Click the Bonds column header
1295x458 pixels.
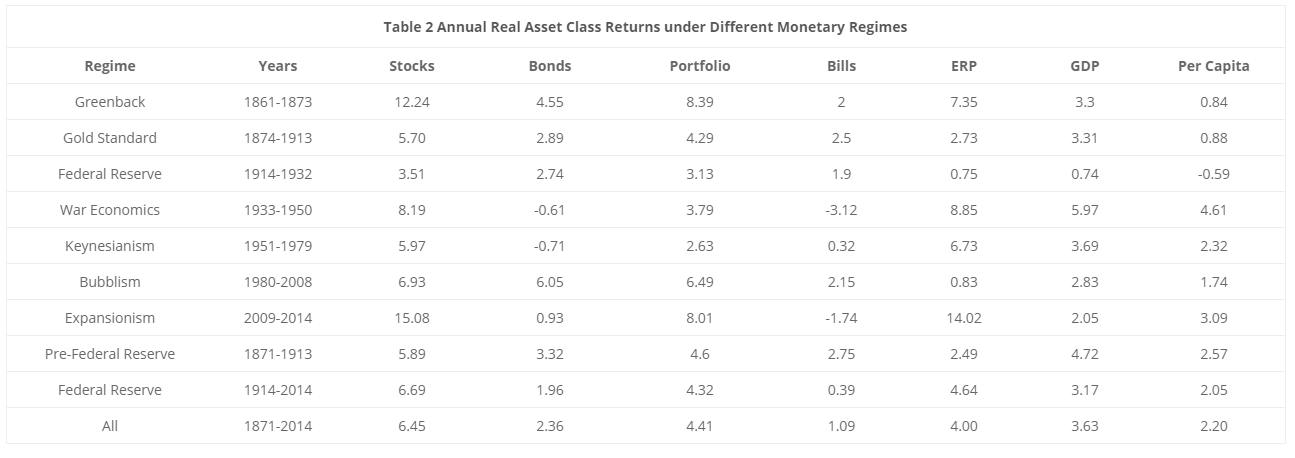549,66
